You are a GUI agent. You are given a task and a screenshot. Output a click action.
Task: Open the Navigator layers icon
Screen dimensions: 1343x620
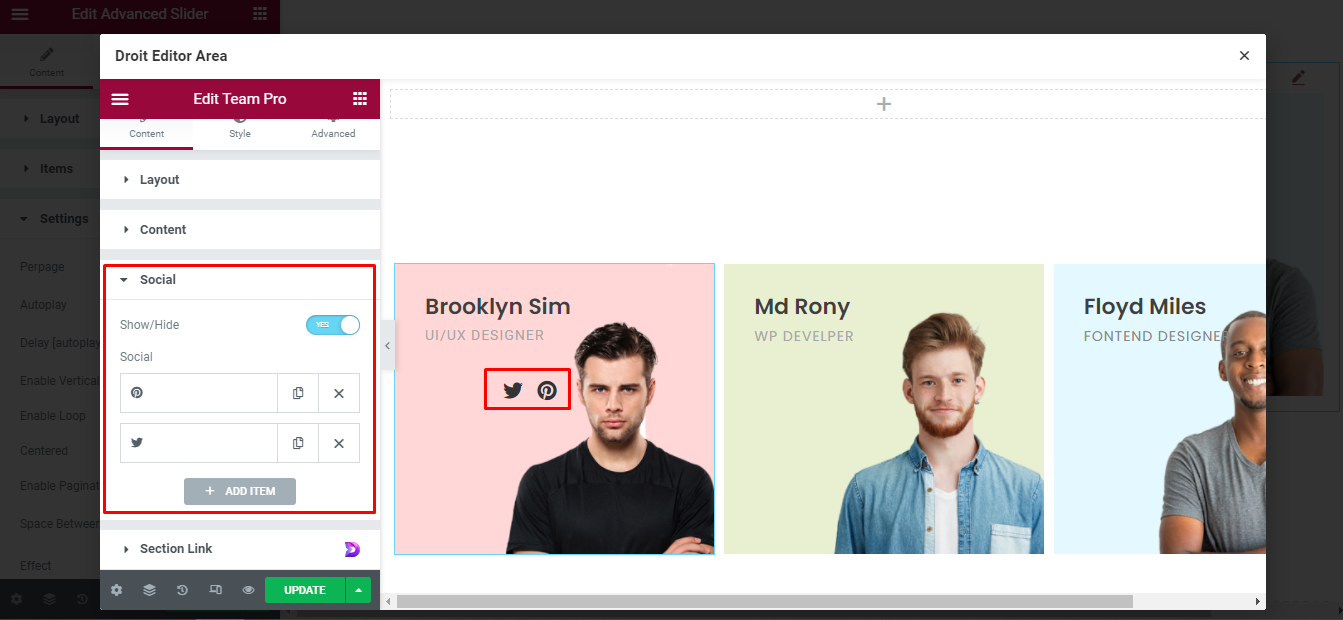pos(149,590)
